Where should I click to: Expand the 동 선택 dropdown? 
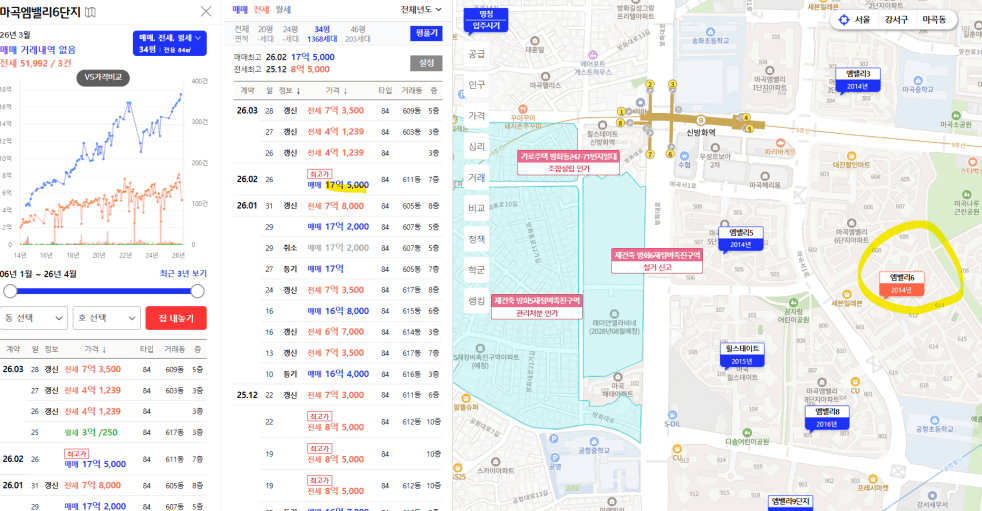pos(34,318)
